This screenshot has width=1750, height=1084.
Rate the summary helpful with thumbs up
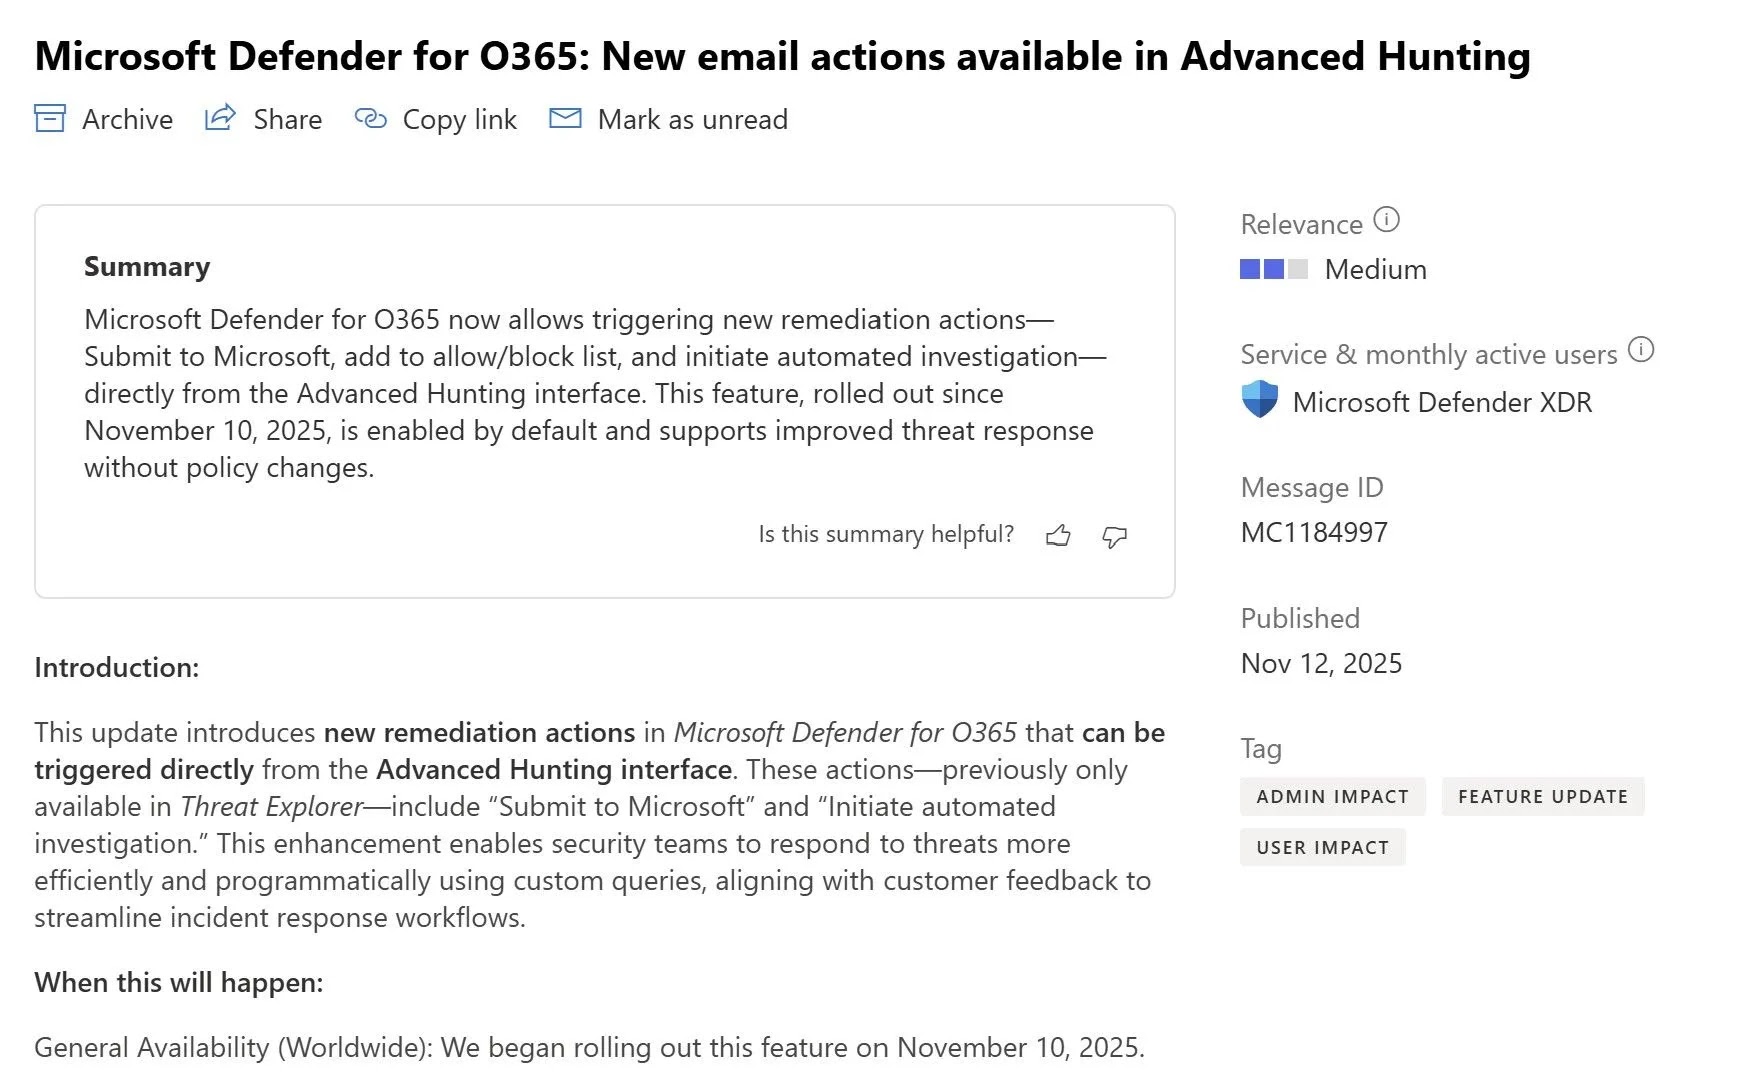[1059, 536]
